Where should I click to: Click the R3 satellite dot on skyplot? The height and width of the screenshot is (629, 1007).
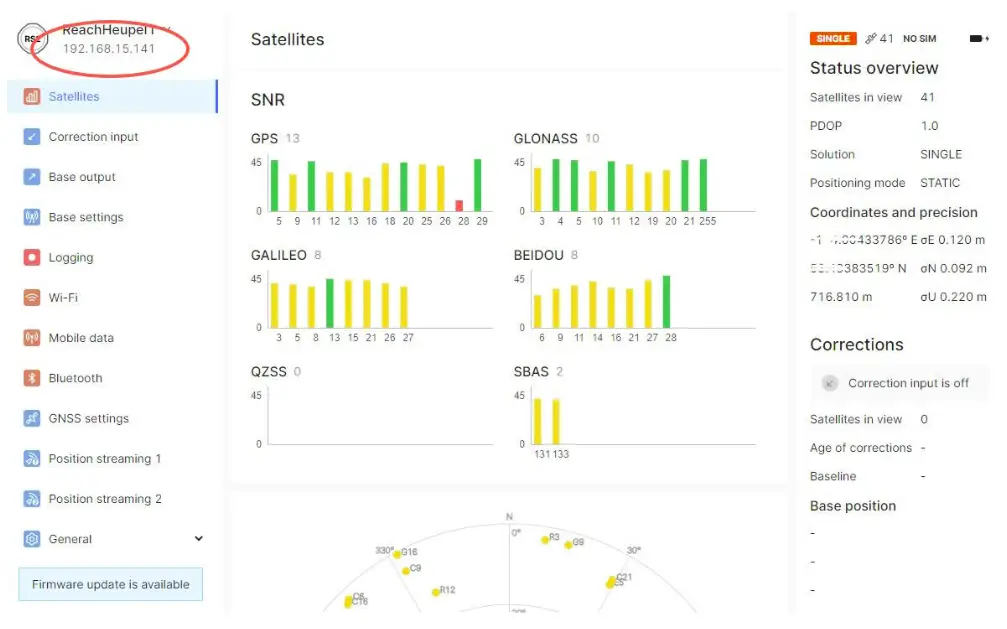545,540
